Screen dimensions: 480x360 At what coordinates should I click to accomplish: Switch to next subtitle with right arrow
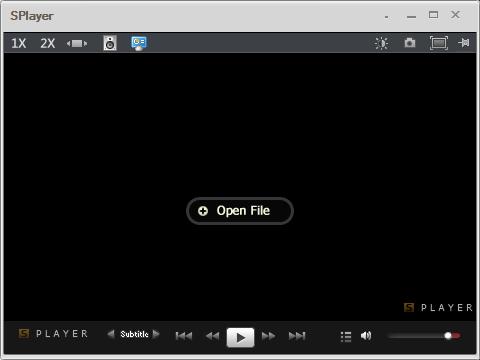pyautogui.click(x=156, y=334)
